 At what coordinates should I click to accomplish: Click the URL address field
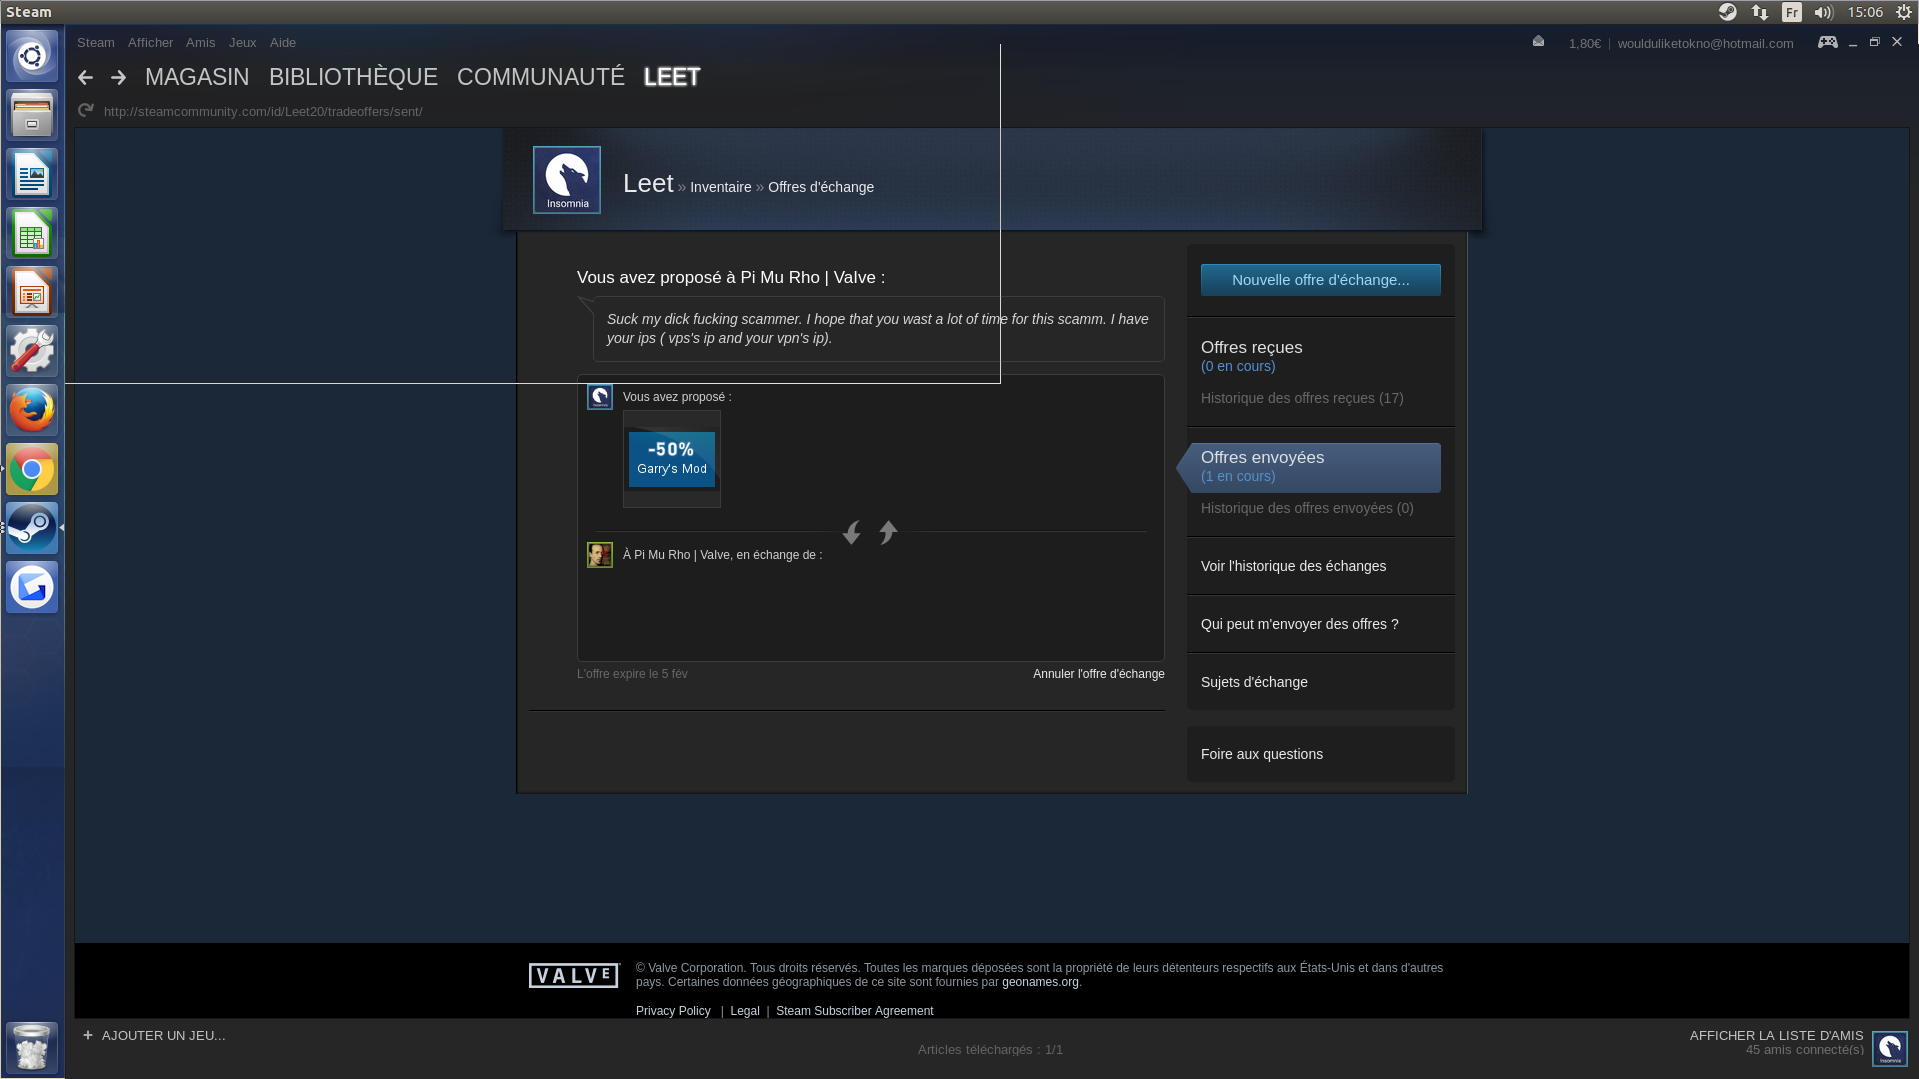point(263,111)
